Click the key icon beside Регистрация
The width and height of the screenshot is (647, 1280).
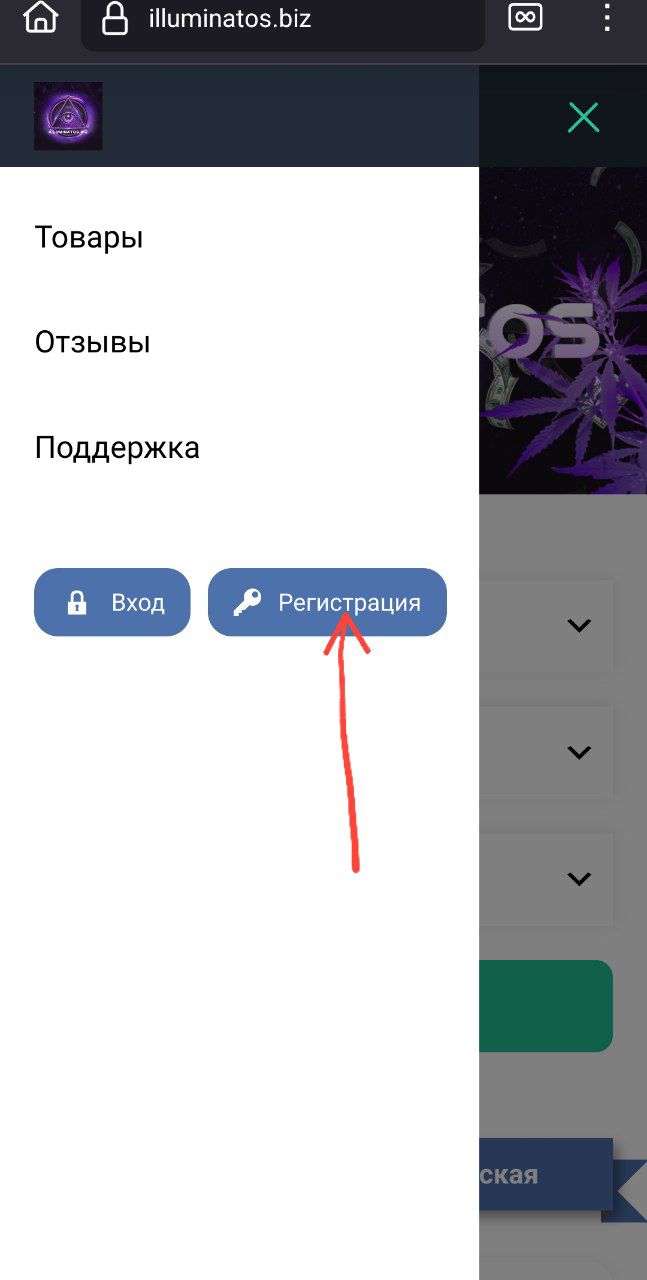(x=246, y=603)
